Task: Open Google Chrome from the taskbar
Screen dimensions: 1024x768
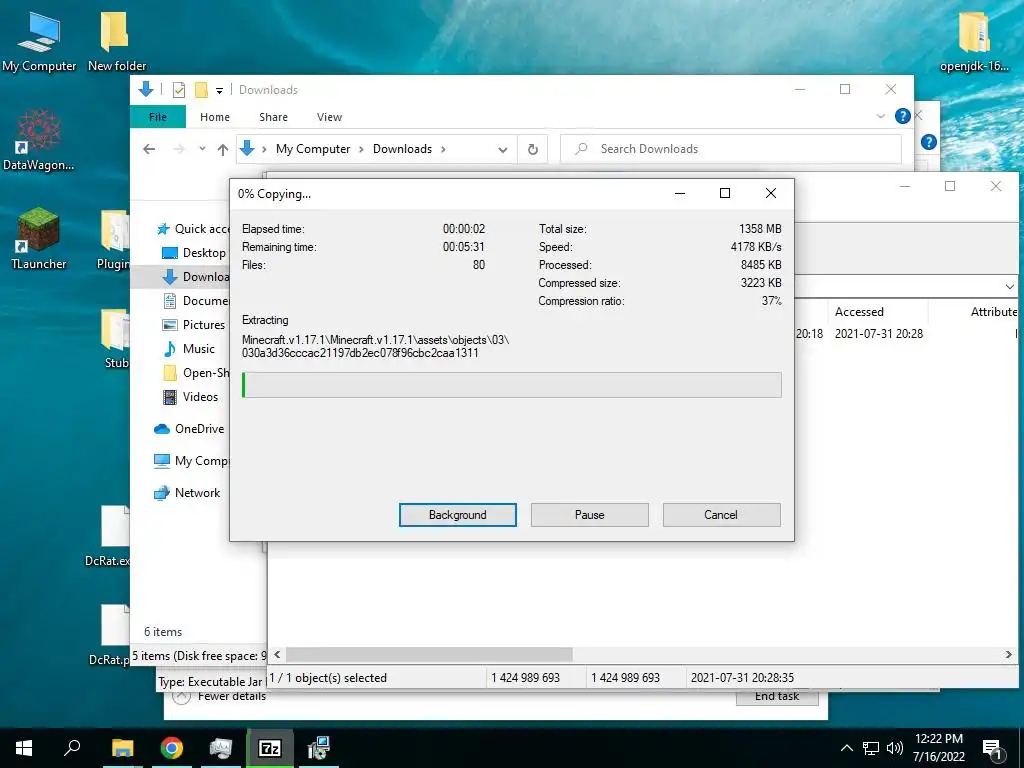Action: [x=172, y=748]
